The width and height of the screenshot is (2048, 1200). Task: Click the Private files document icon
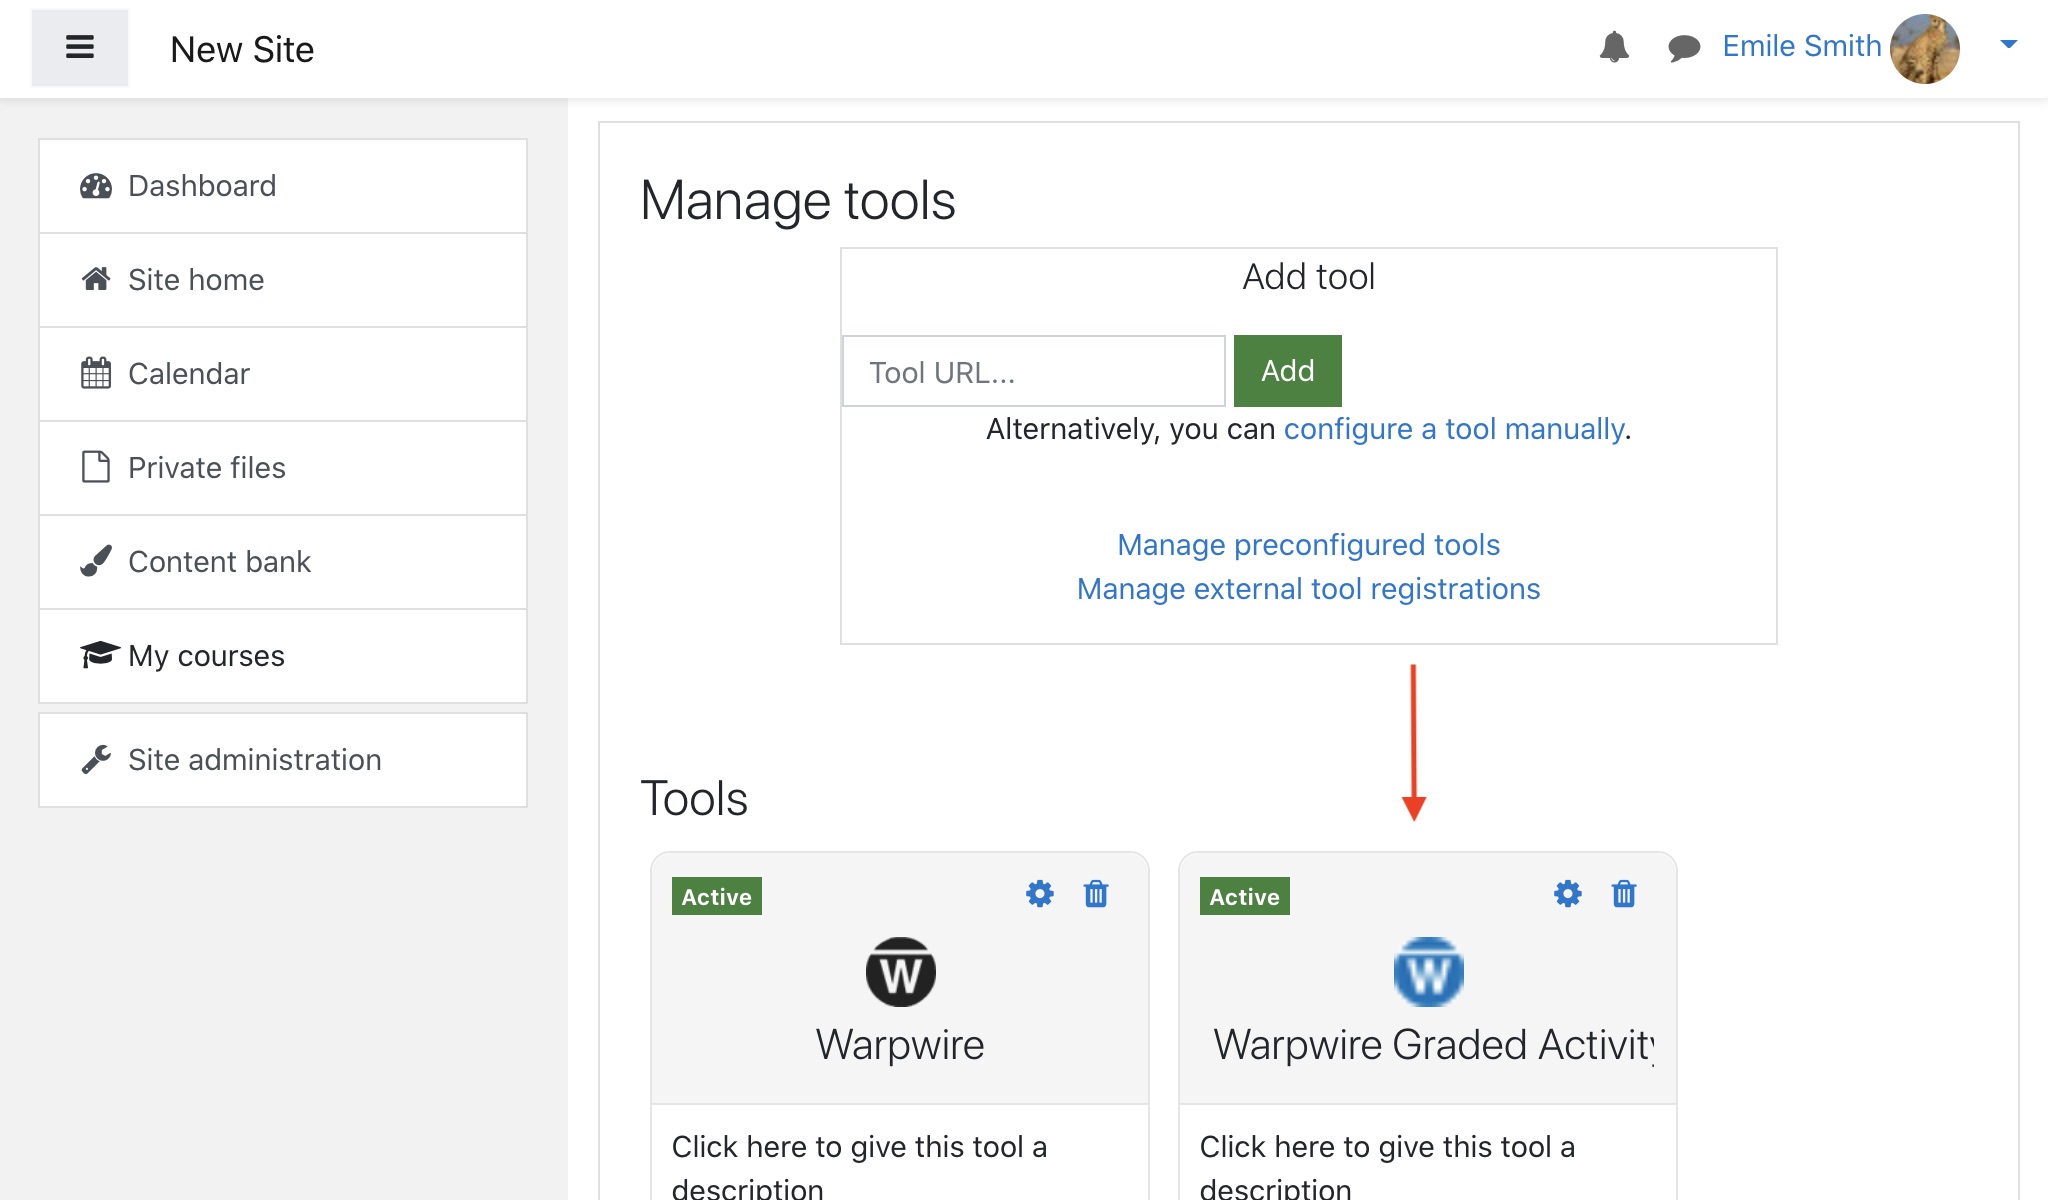coord(96,467)
